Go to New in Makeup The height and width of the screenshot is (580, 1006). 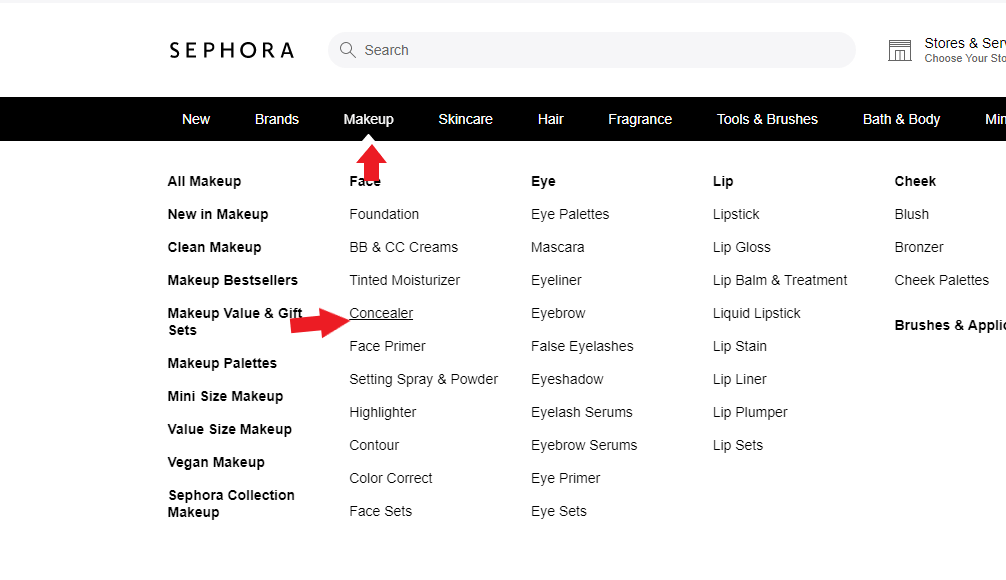pyautogui.click(x=217, y=214)
